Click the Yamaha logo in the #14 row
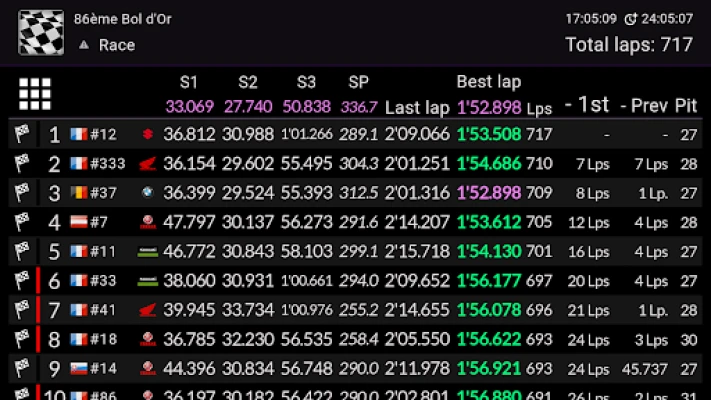The height and width of the screenshot is (400, 711). (x=147, y=368)
